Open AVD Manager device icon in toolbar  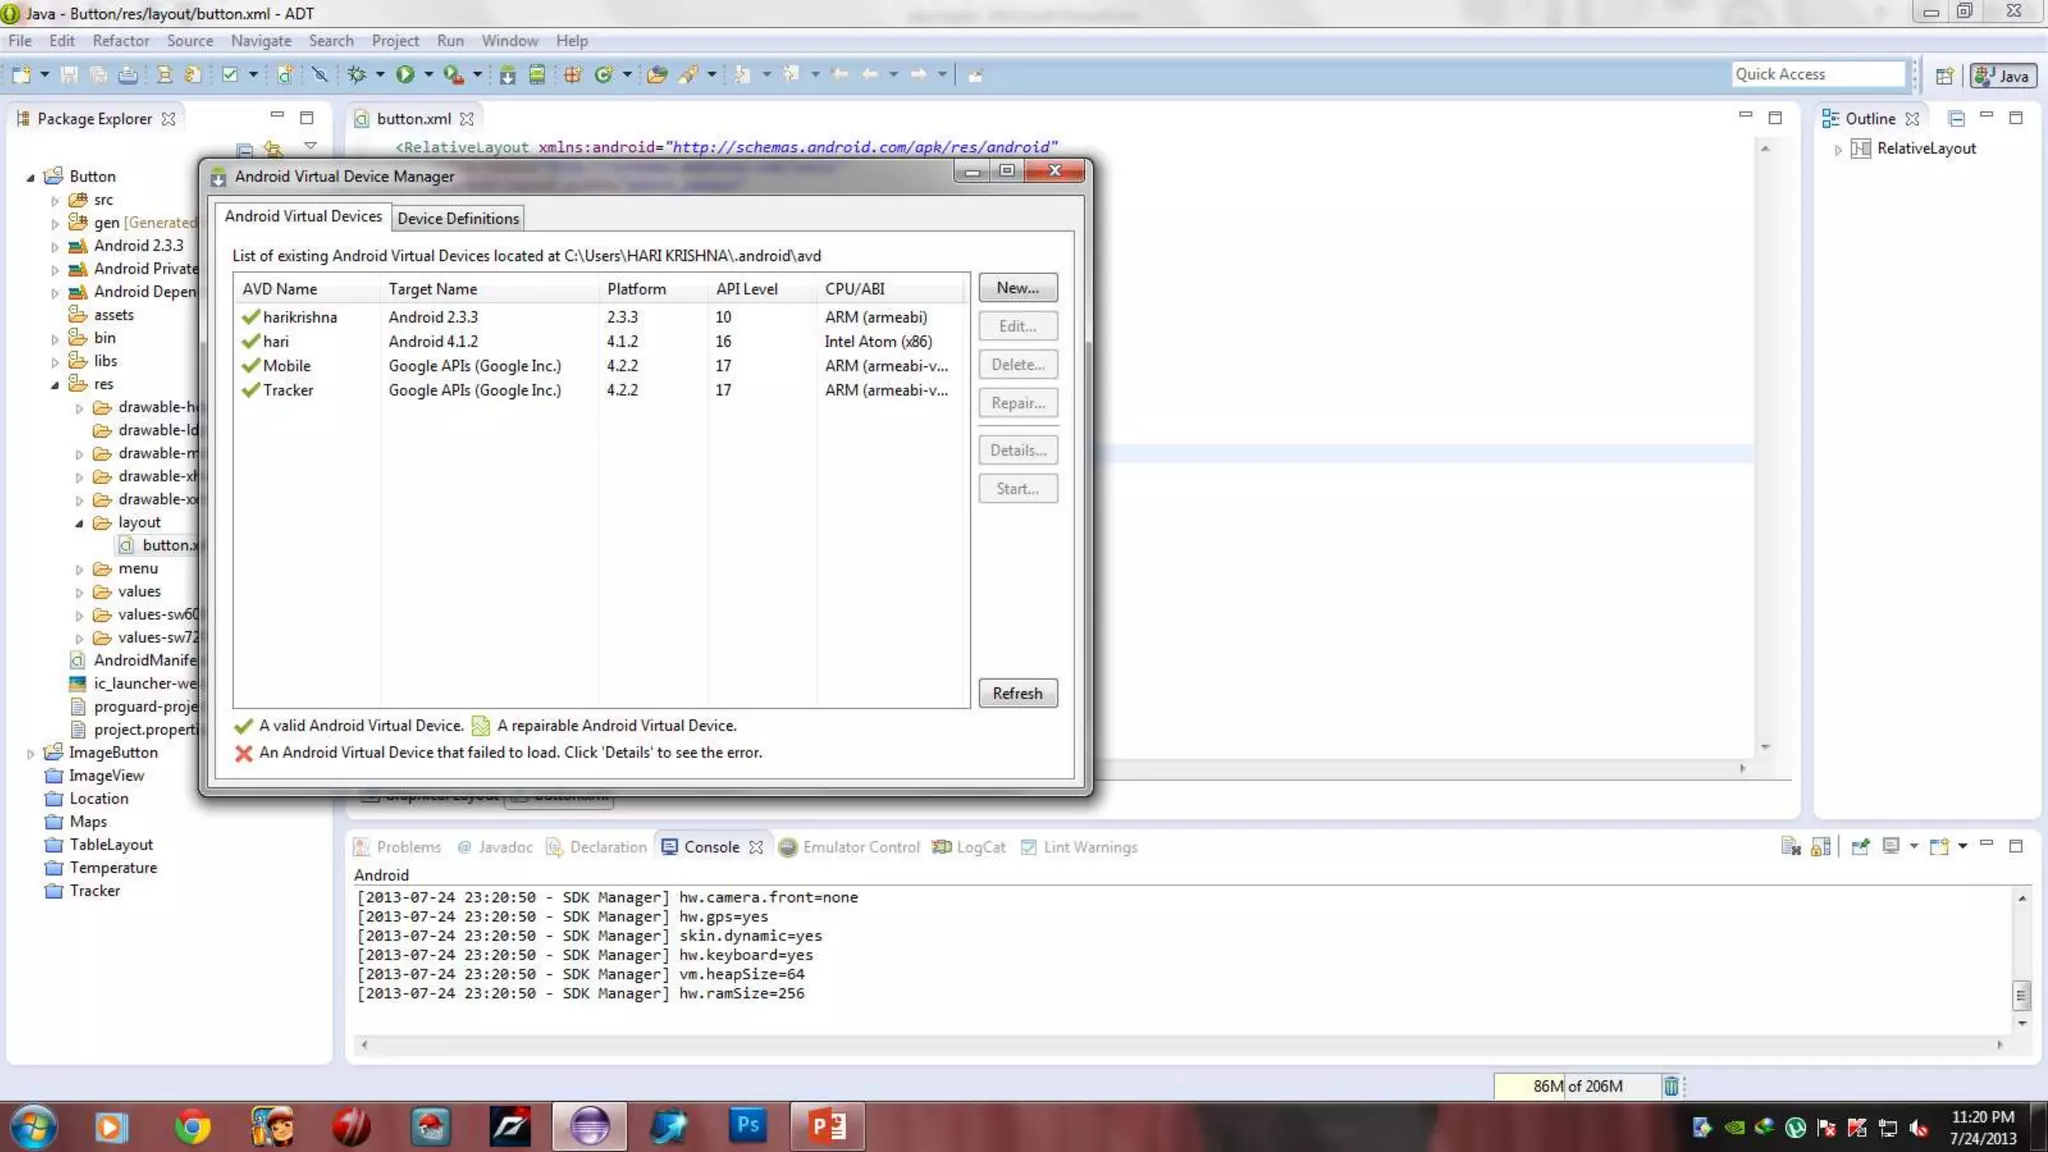point(537,75)
